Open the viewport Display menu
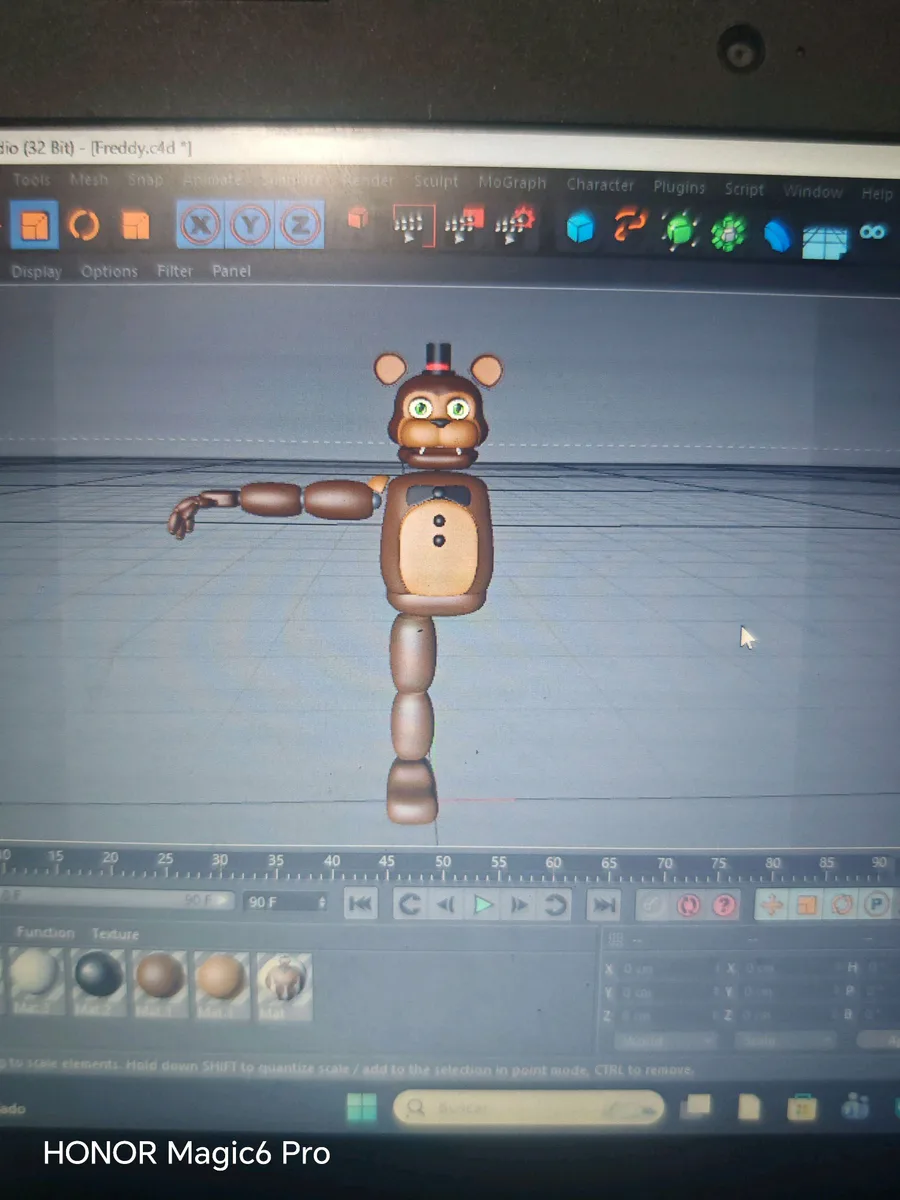Screen dimensions: 900x1200 tap(36, 272)
